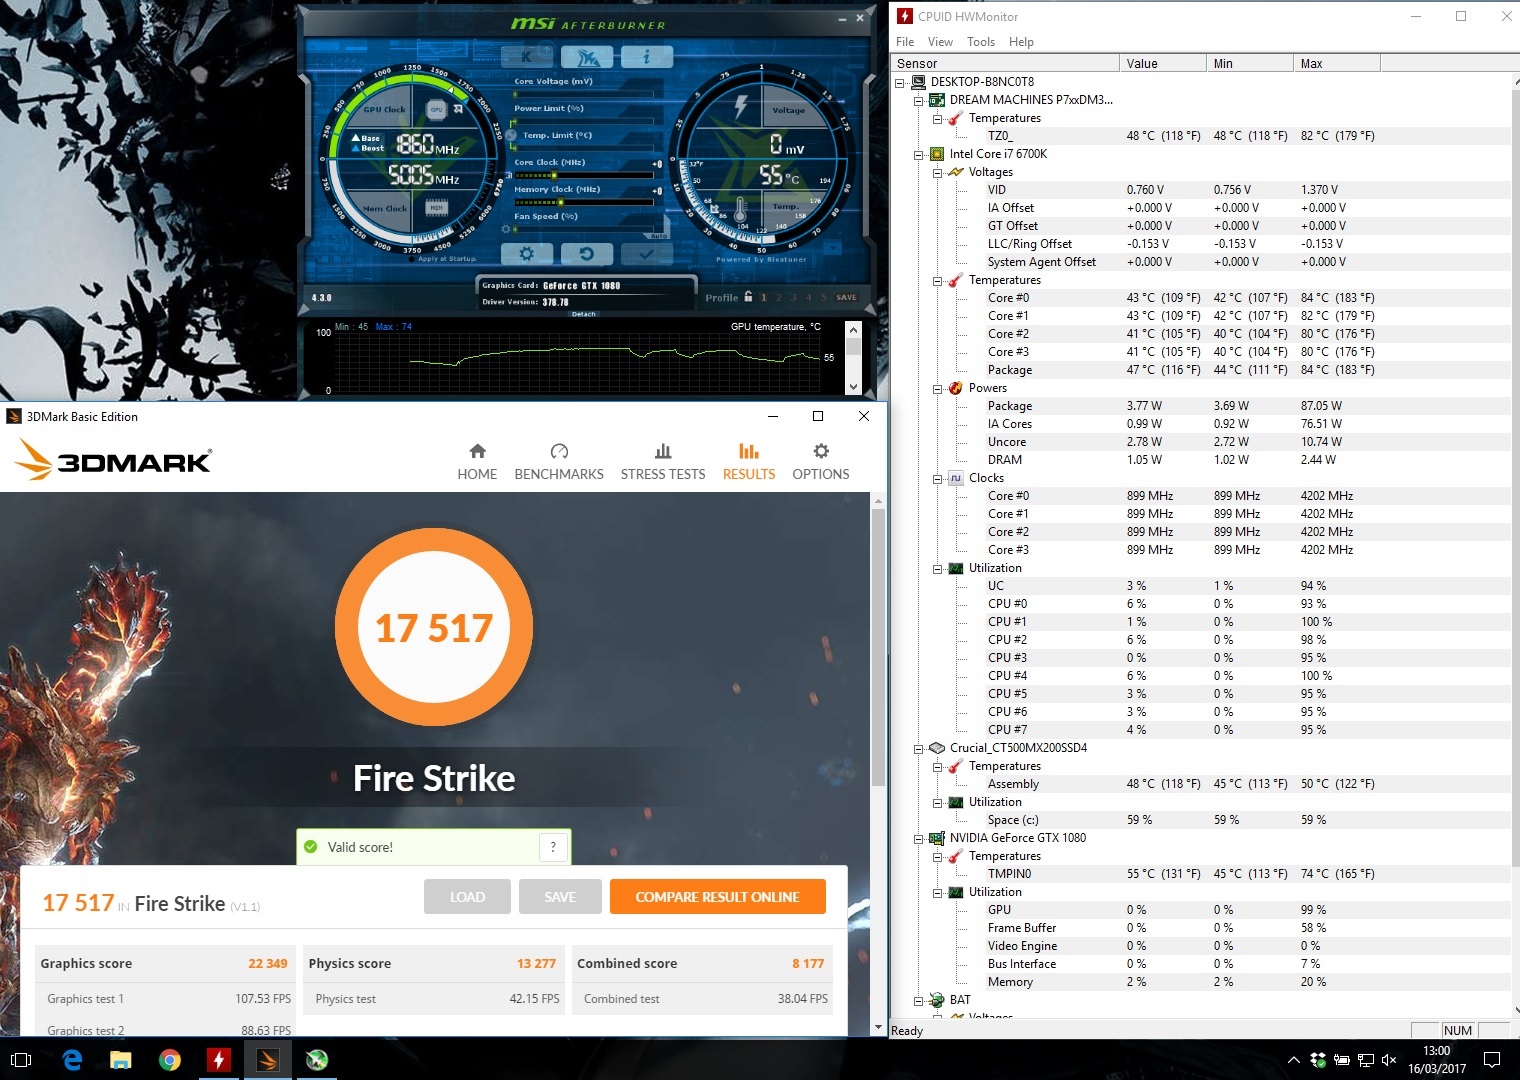This screenshot has height=1080, width=1520.
Task: Switch to 3DMark taskbar icon
Action: pos(267,1060)
